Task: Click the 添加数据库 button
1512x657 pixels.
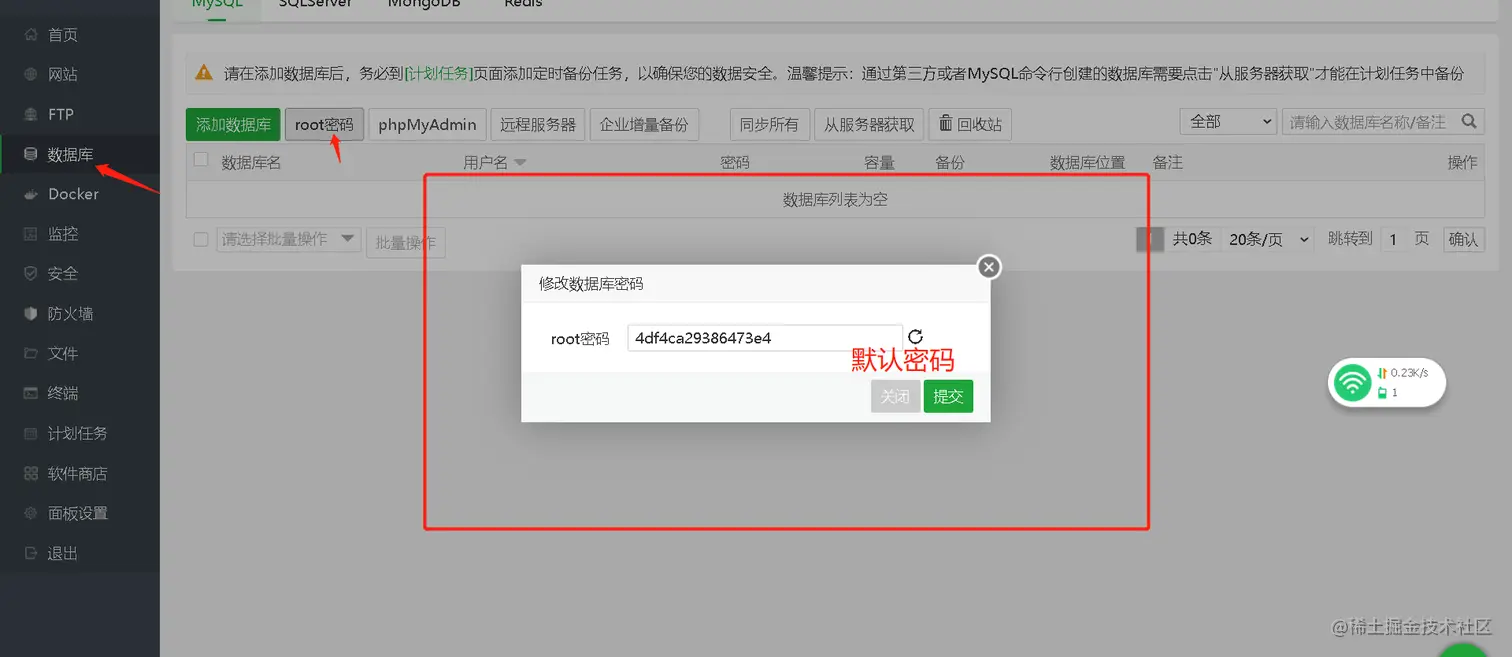Action: coord(232,123)
